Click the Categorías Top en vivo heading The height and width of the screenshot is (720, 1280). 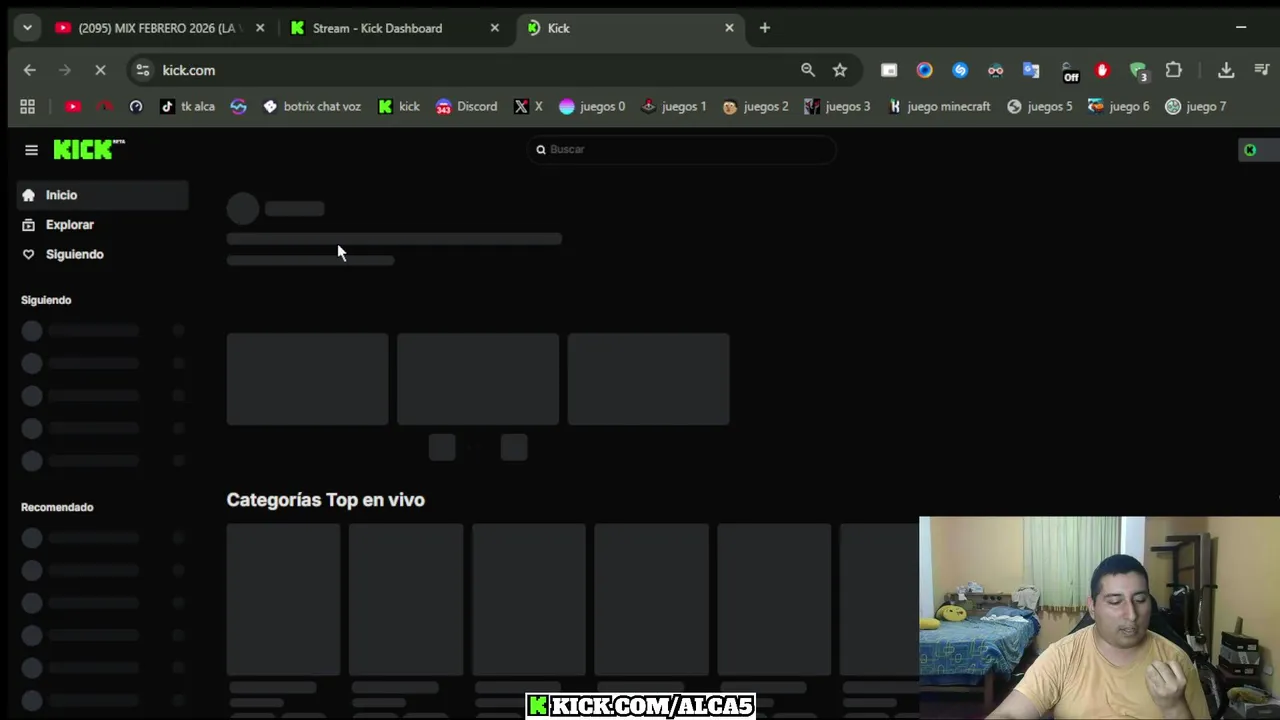click(325, 500)
